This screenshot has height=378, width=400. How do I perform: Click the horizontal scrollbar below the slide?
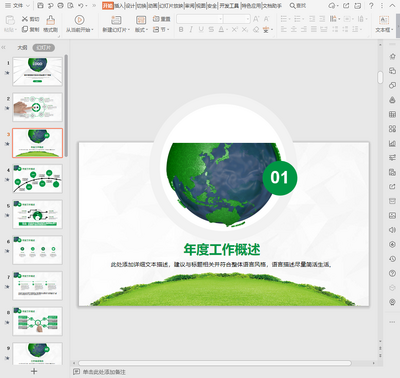215,363
